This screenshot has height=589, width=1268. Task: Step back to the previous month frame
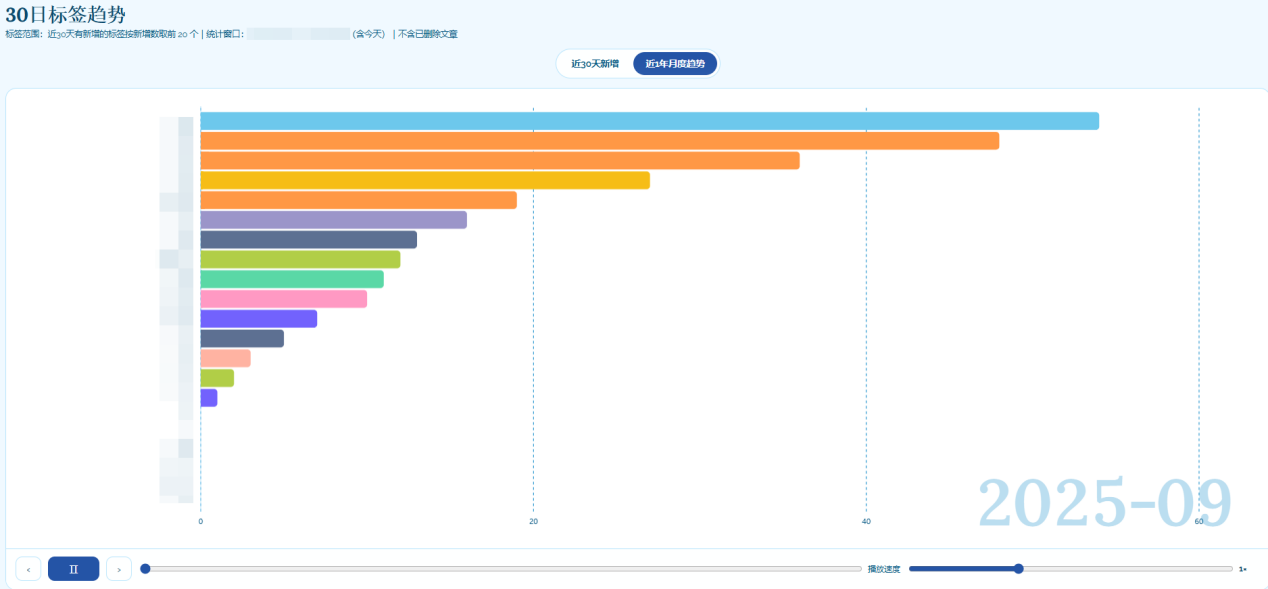(x=29, y=569)
